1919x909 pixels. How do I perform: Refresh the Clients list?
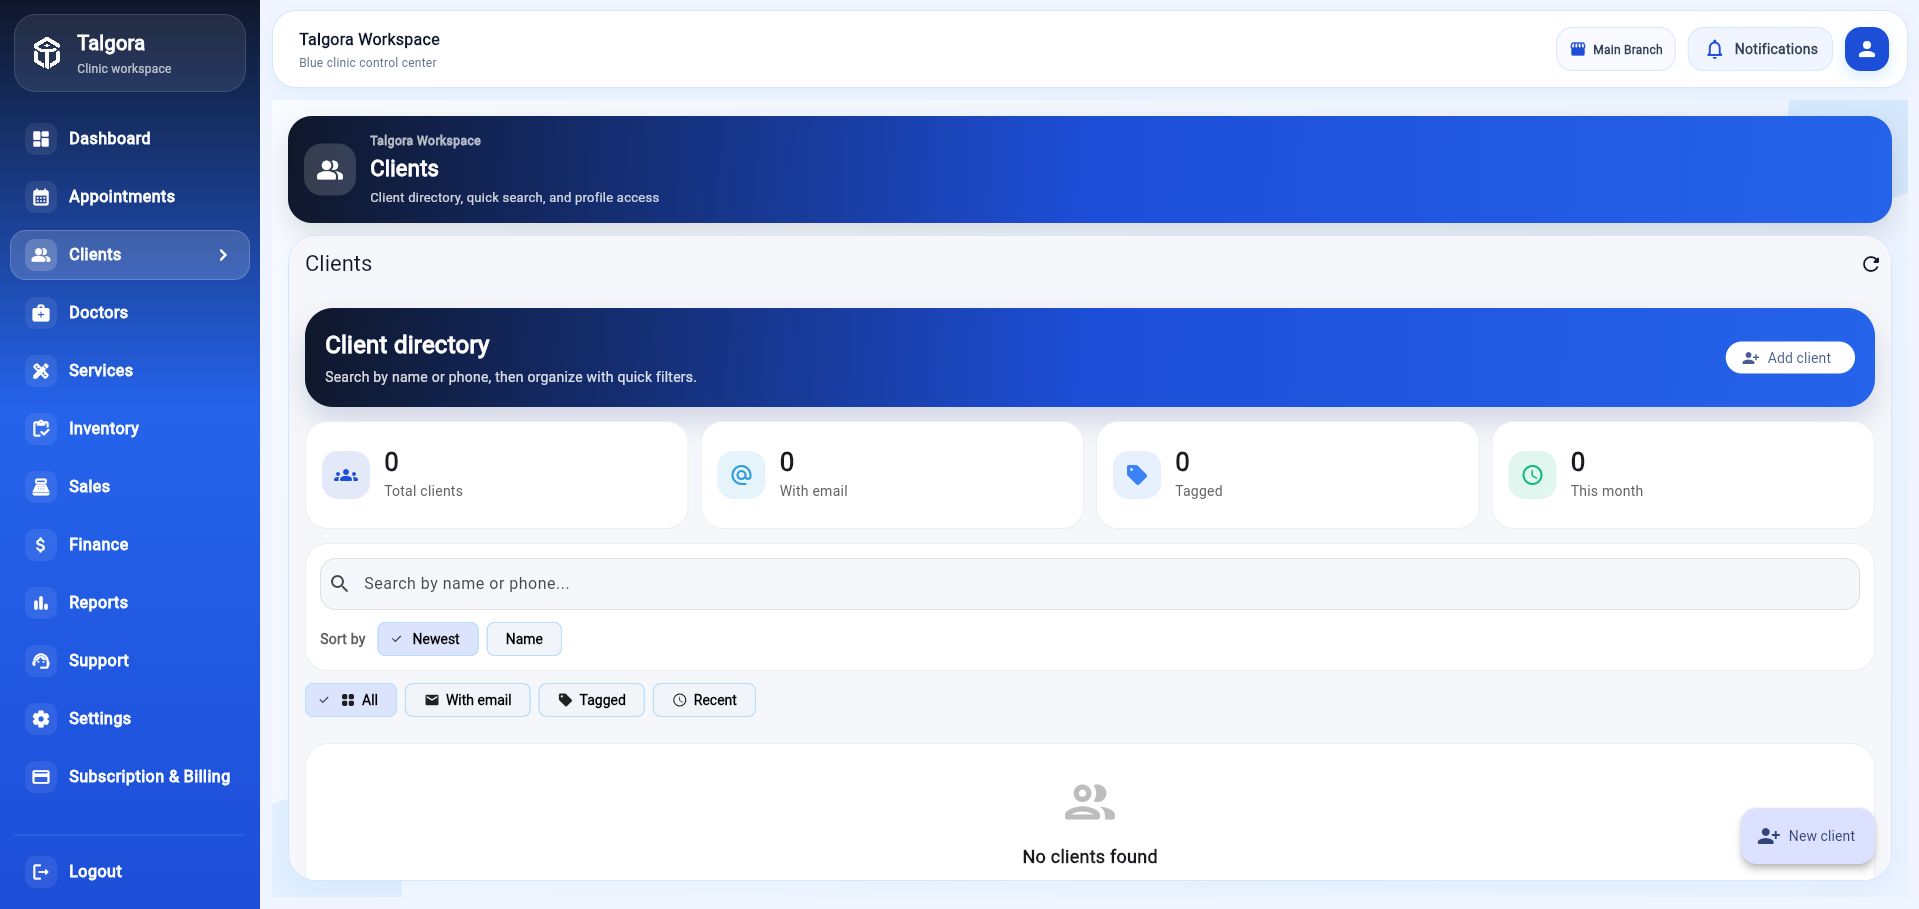(1871, 264)
